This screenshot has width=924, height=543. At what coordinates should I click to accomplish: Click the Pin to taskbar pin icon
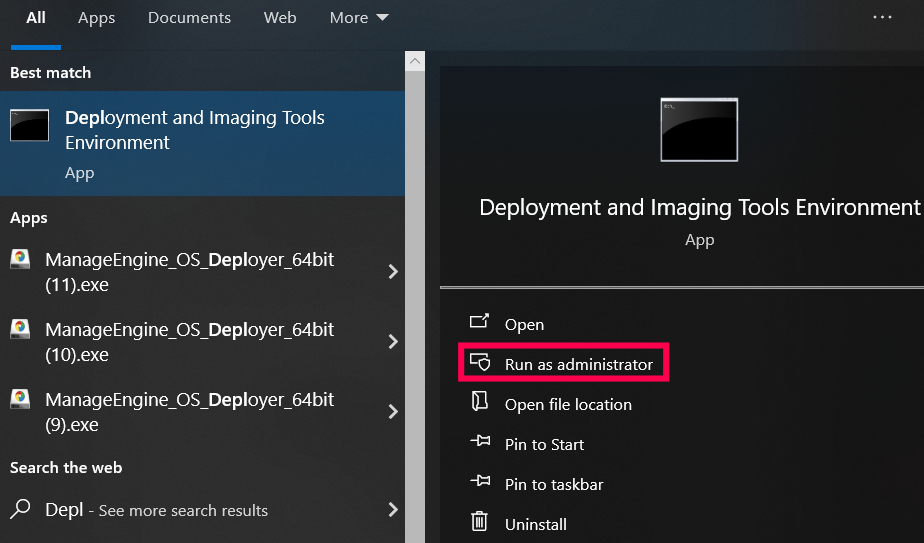(x=480, y=483)
